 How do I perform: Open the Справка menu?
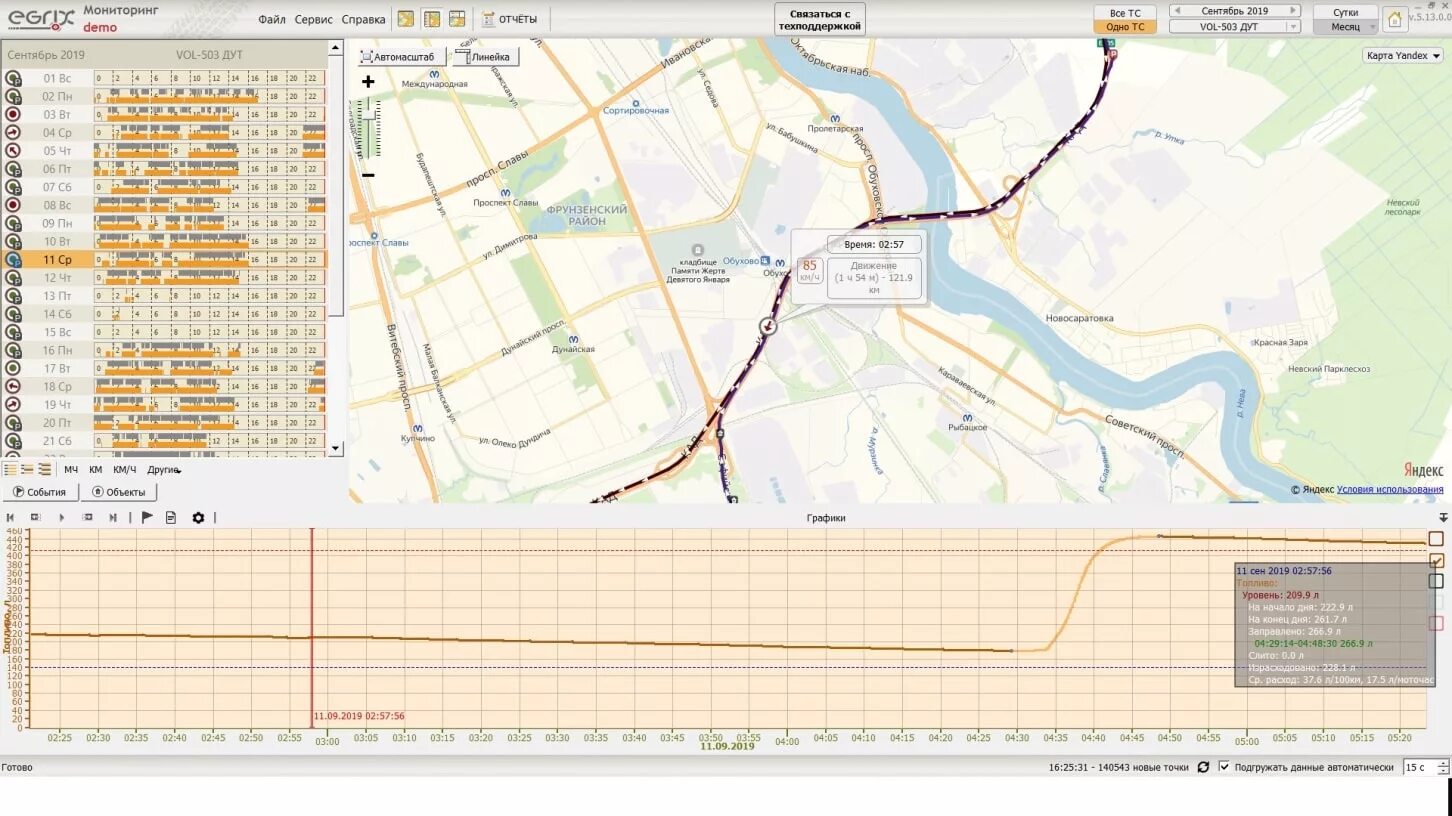pyautogui.click(x=363, y=19)
